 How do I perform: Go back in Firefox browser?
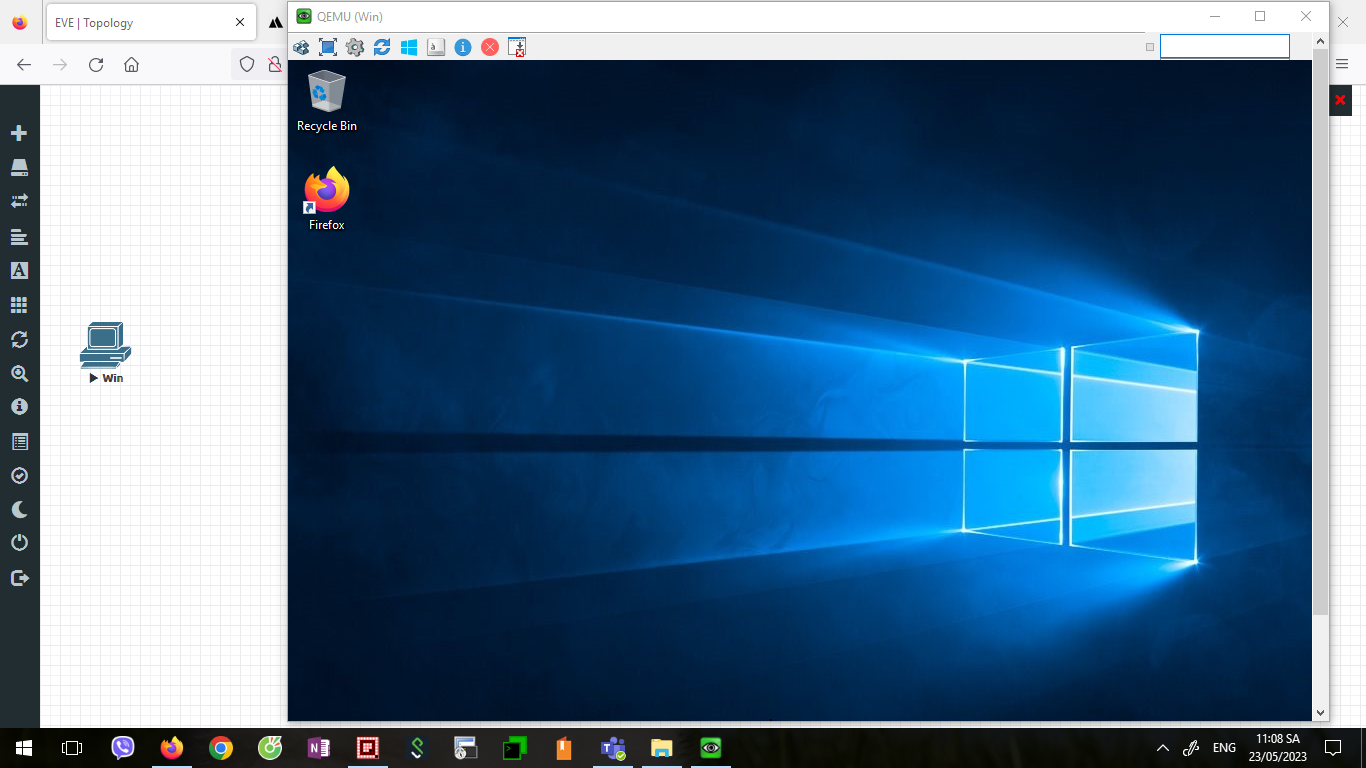pyautogui.click(x=24, y=64)
